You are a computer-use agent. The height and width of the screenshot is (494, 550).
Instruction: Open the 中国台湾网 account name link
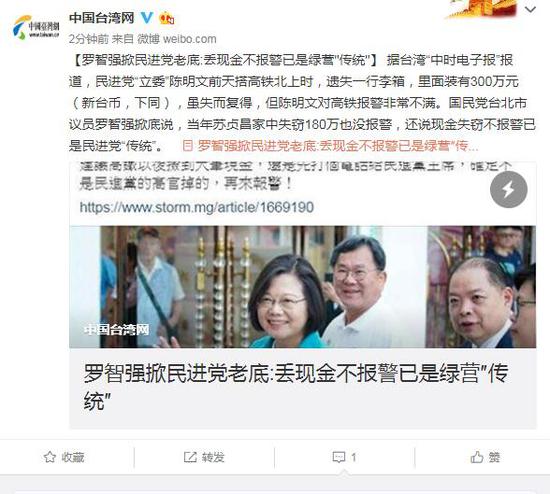coord(102,18)
